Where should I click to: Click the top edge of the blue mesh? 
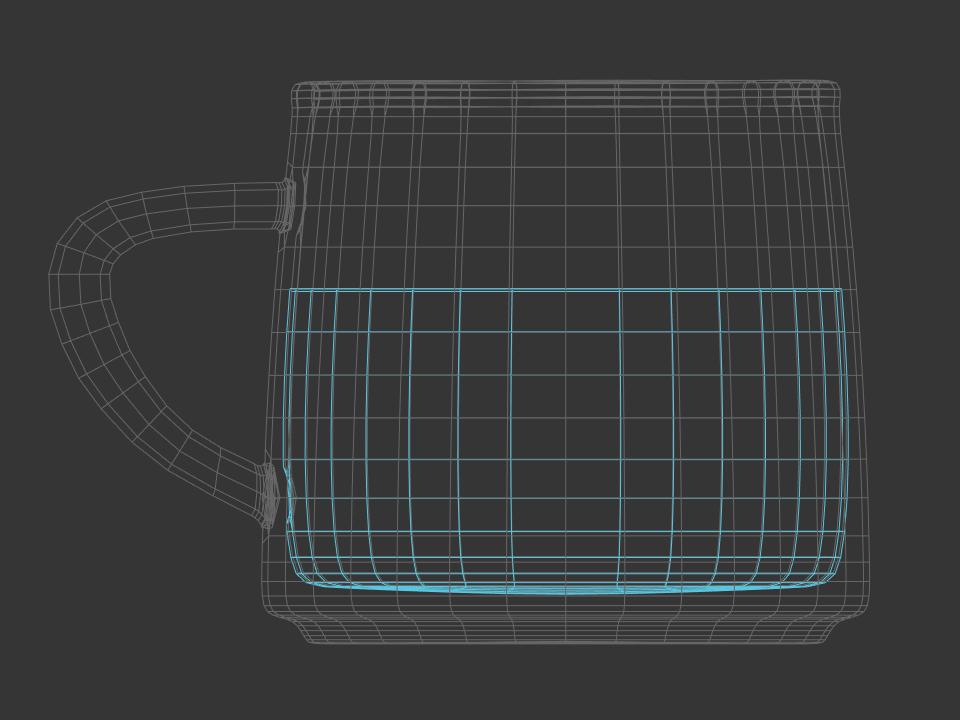566,290
